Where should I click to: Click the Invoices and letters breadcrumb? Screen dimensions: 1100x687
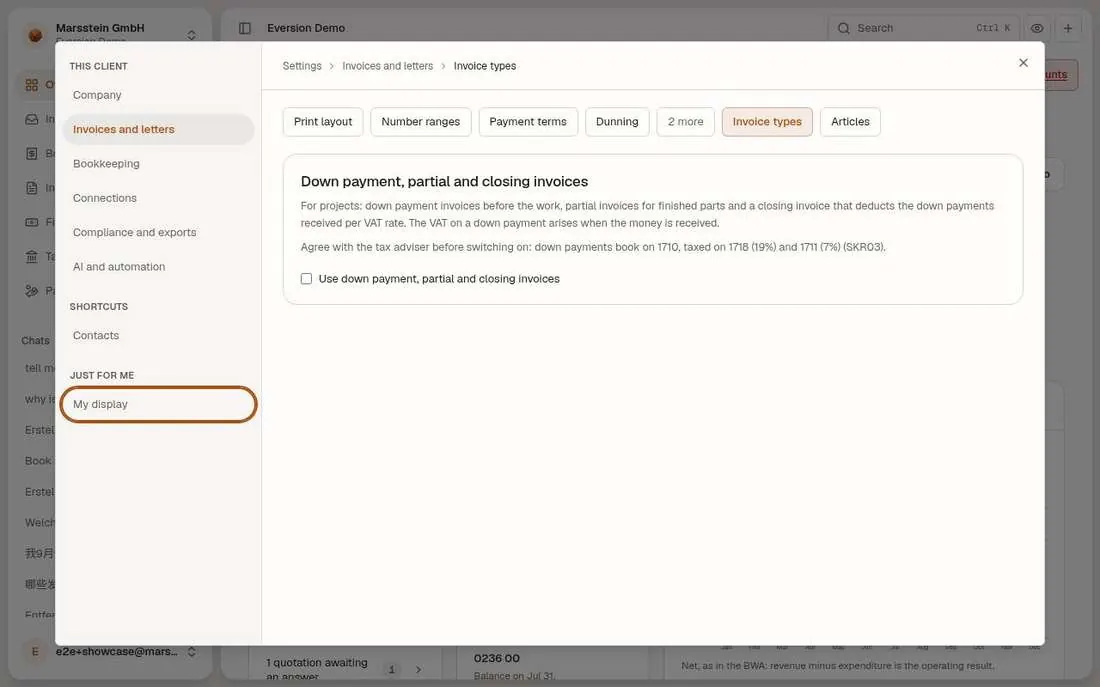click(387, 66)
